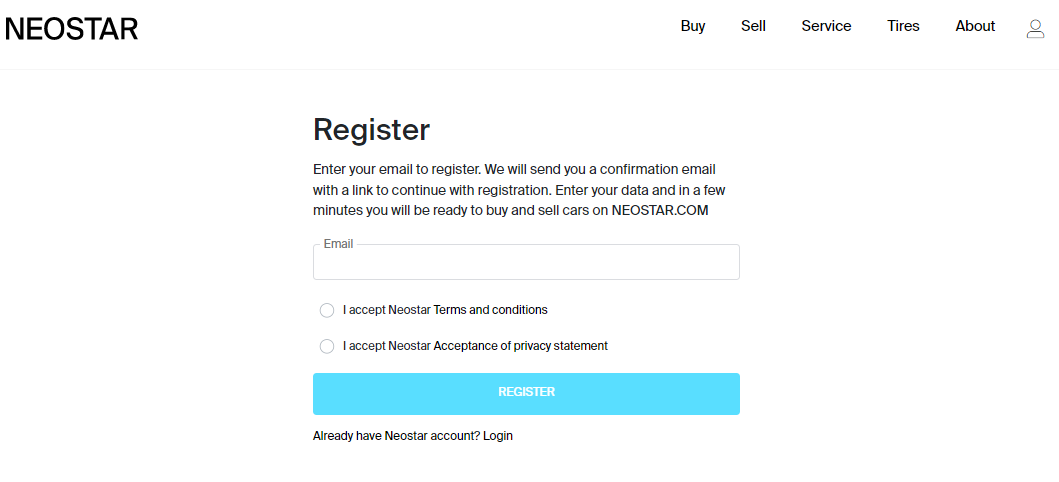Go to the Sell section
Image resolution: width=1059 pixels, height=482 pixels.
coord(753,26)
